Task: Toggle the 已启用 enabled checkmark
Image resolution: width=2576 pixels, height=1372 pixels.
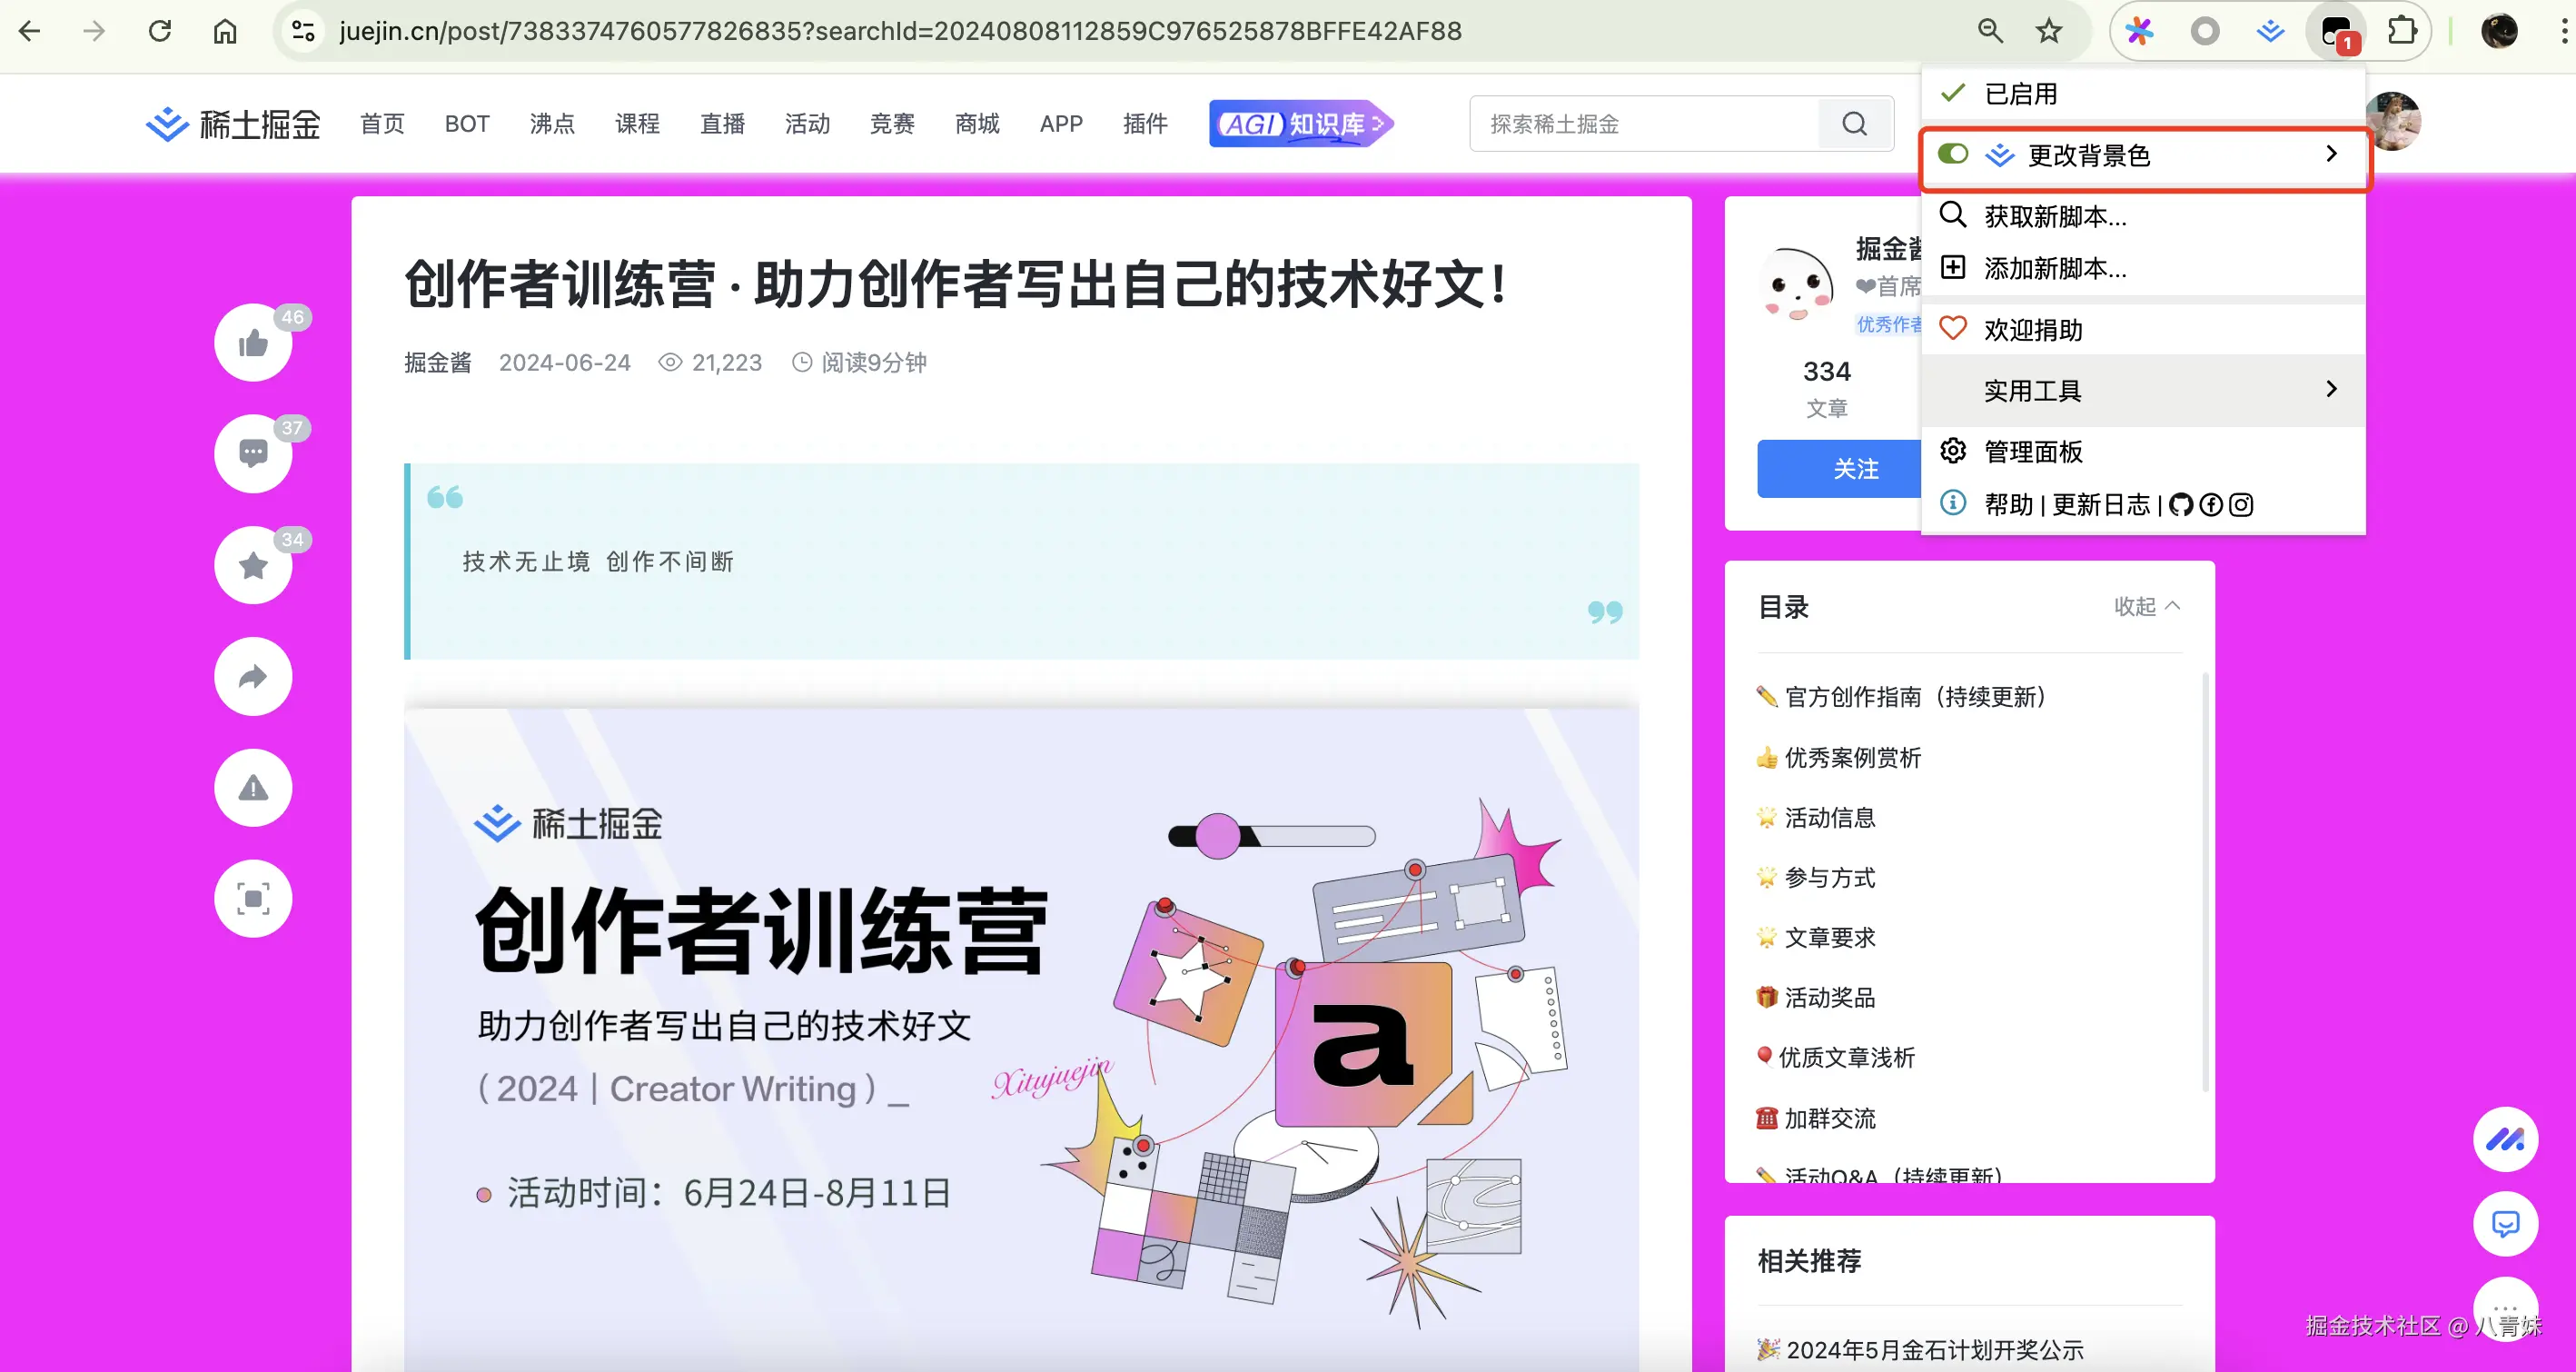Action: tap(1953, 94)
